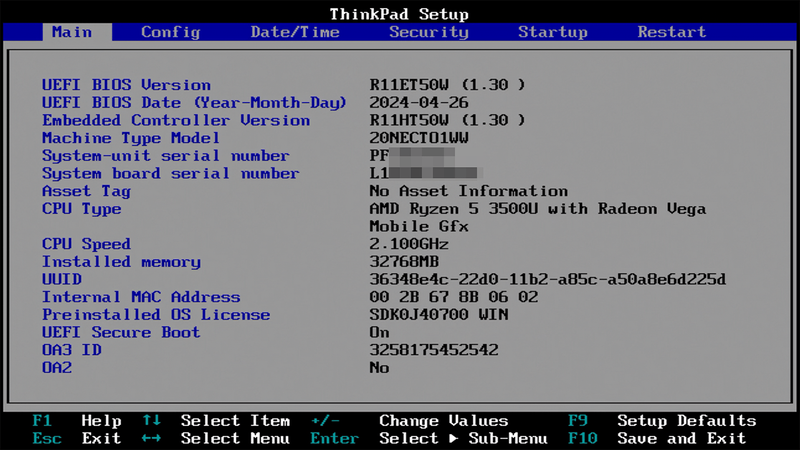Screen dimensions: 800x450
Task: Go to the Security tab
Action: [429, 32]
